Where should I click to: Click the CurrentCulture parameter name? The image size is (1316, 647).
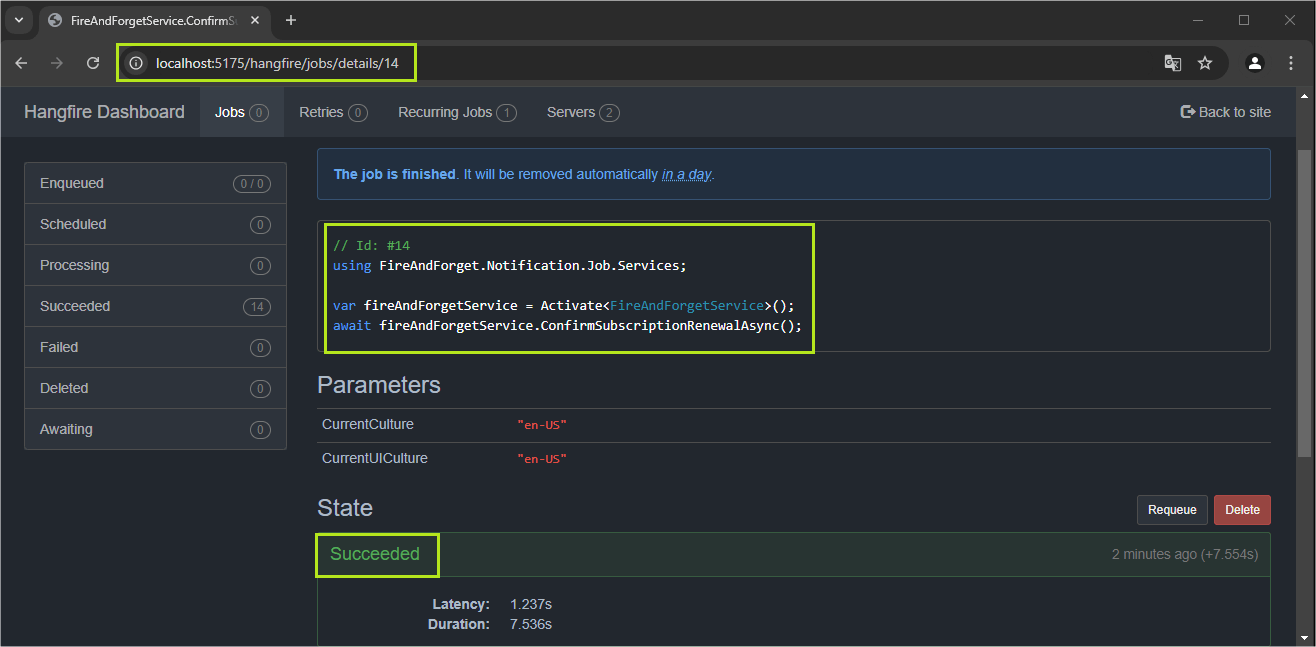coord(368,424)
